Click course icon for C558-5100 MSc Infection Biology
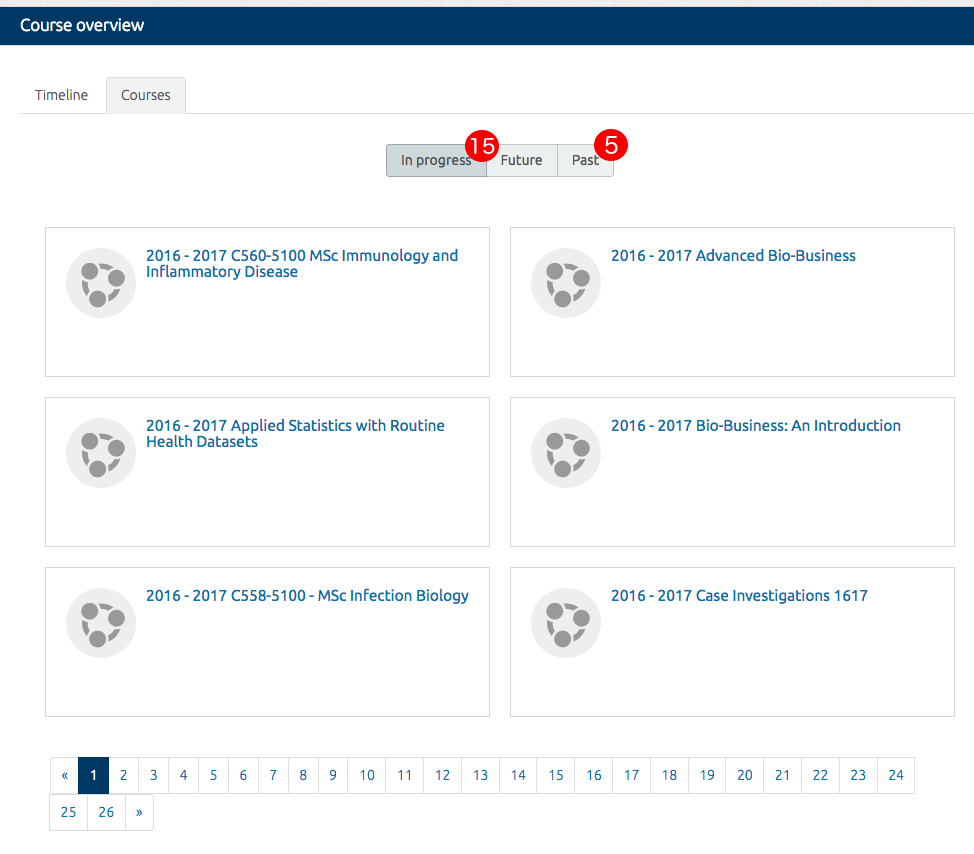The height and width of the screenshot is (854, 974). pos(101,623)
